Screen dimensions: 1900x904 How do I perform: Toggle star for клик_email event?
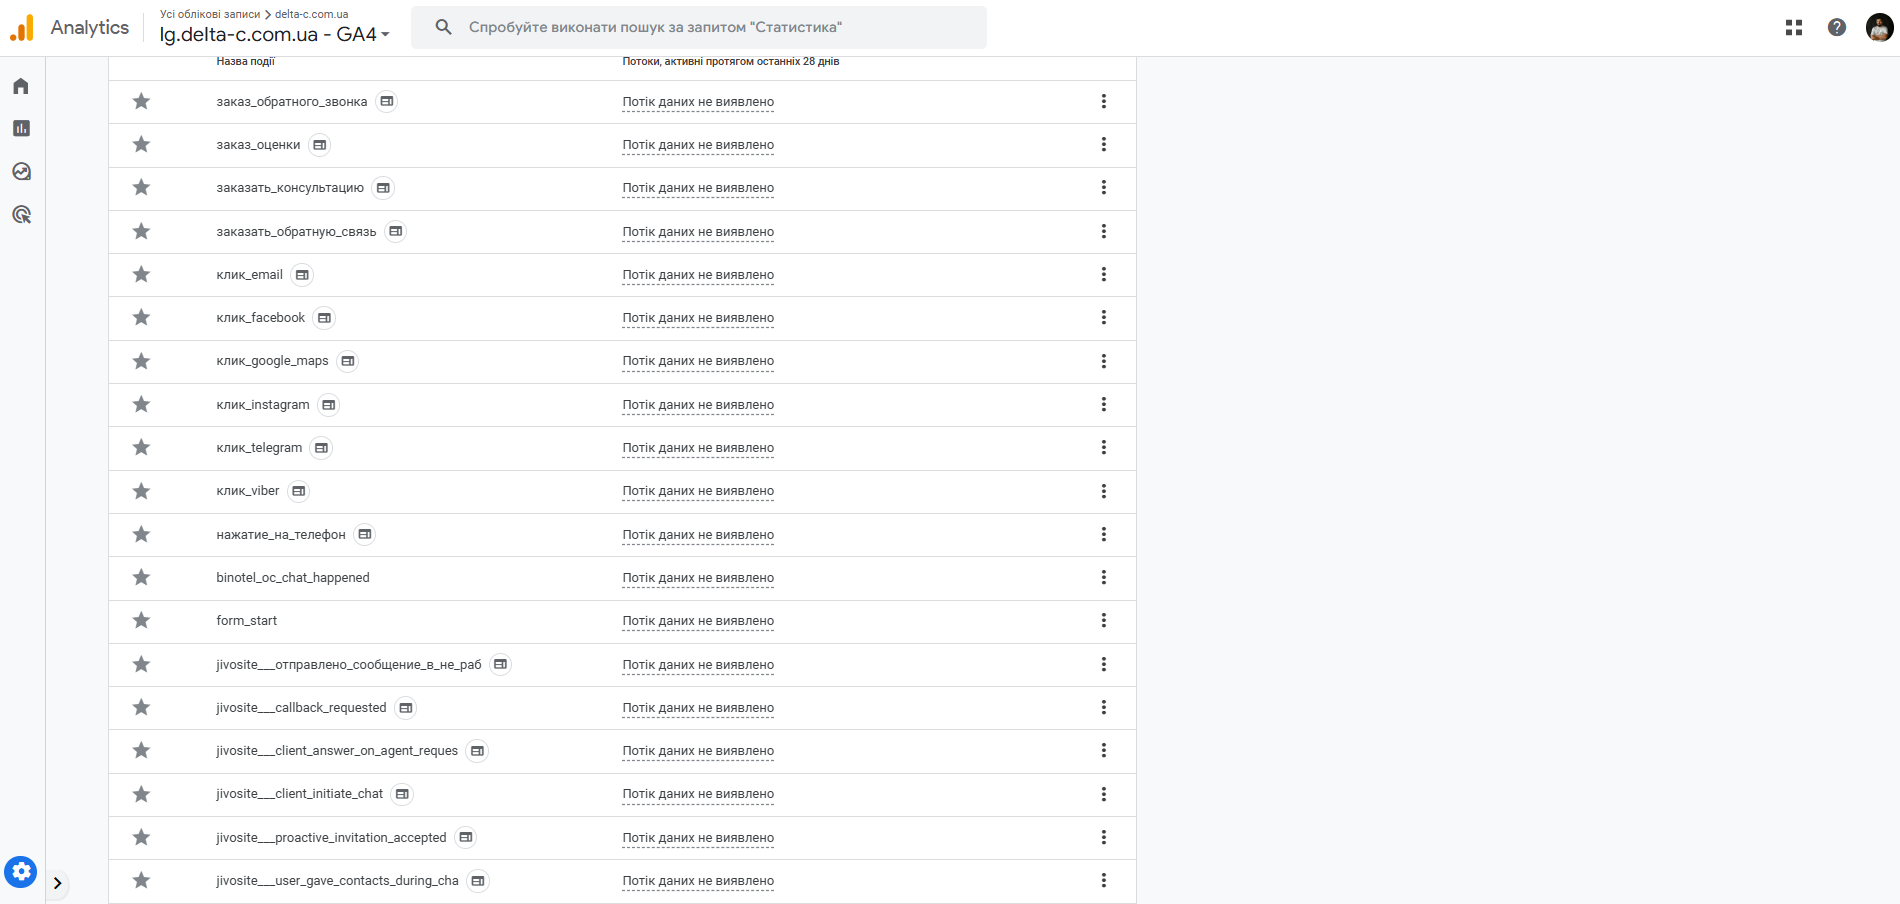pos(142,275)
